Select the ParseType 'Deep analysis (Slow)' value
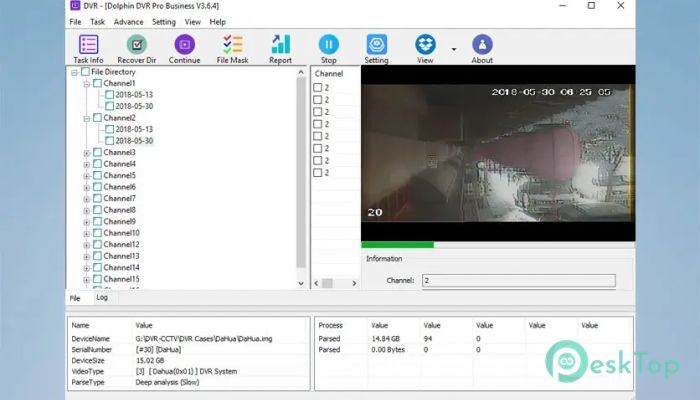This screenshot has width=700, height=400. [167, 383]
